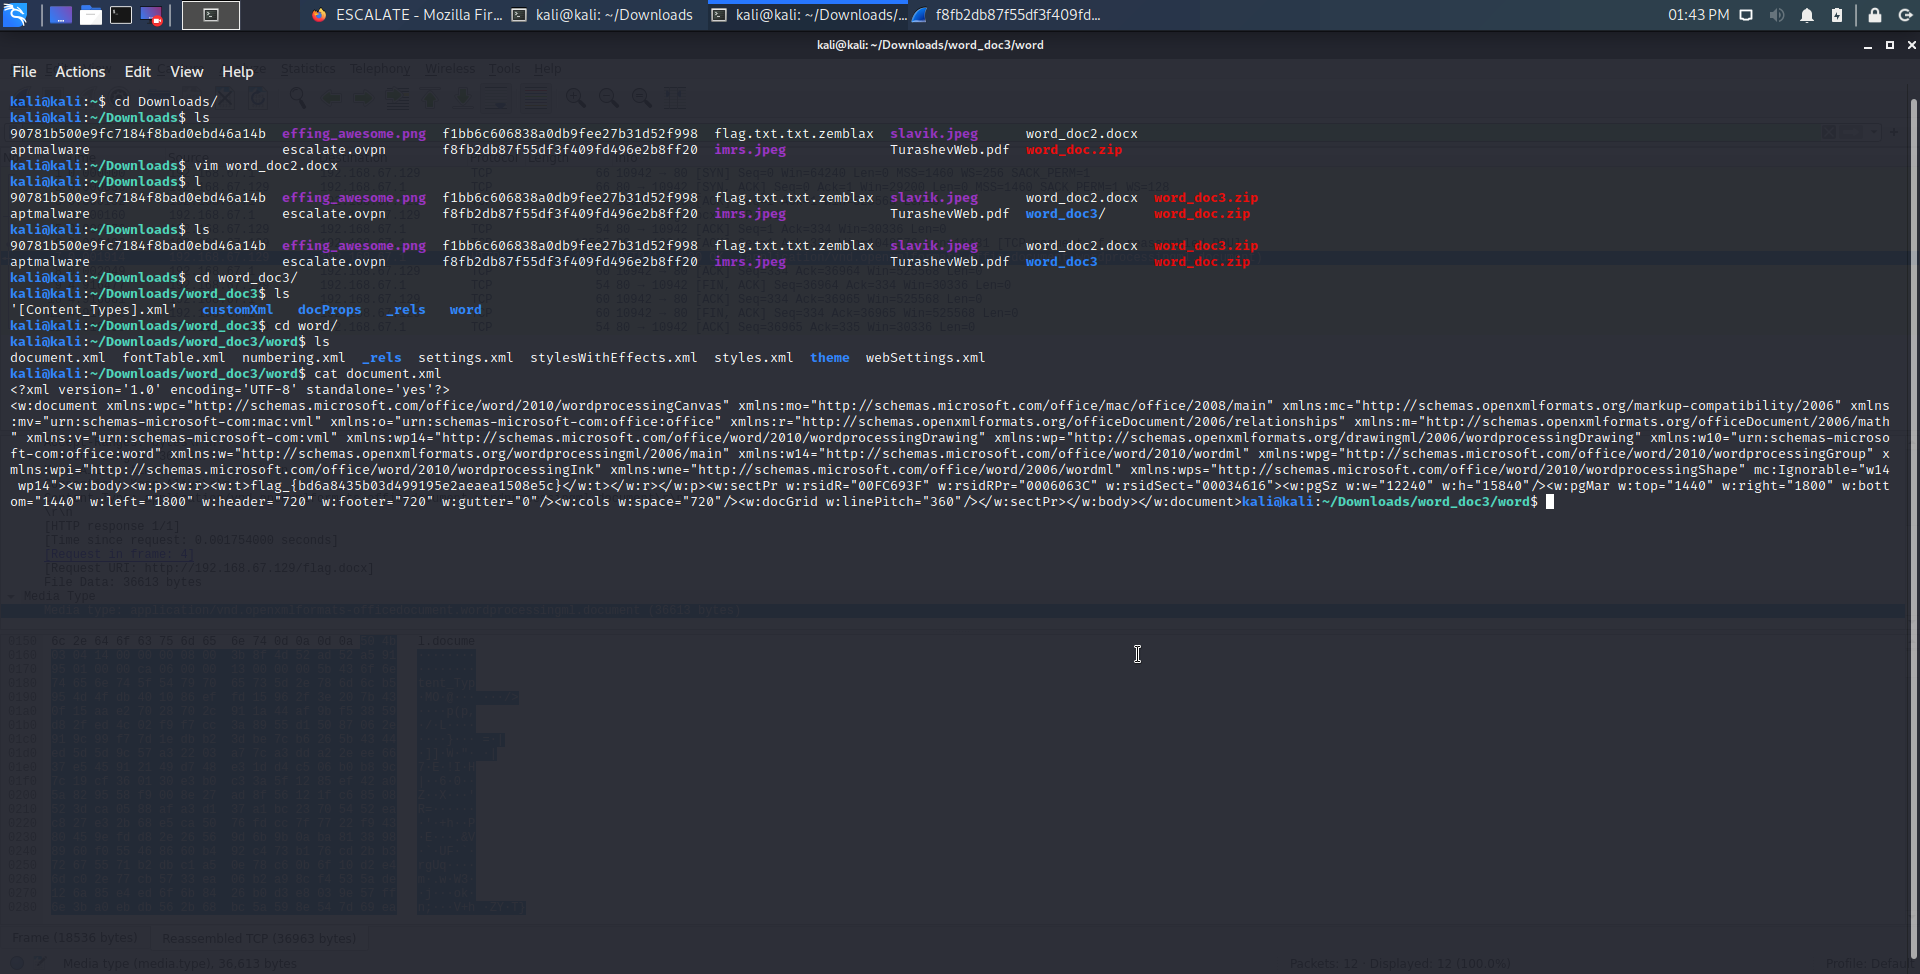Screen dimensions: 1920x974
Task: Click the clock showing 01:43 PM
Action: [1698, 15]
